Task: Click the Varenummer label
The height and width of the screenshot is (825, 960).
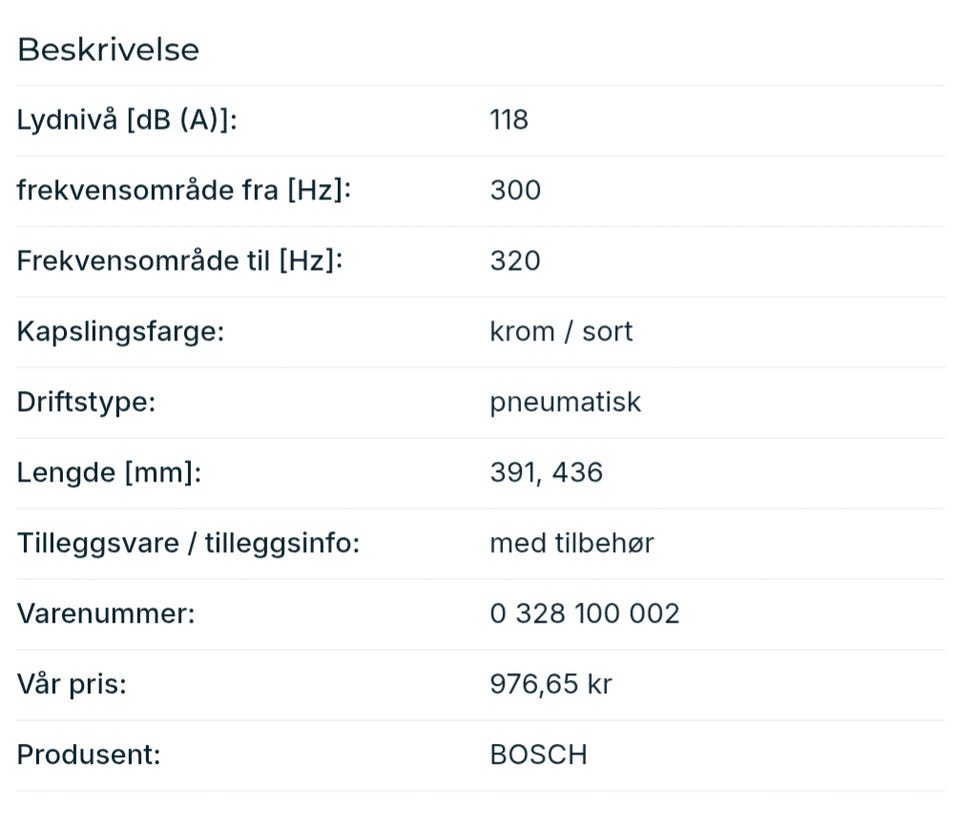Action: point(106,613)
